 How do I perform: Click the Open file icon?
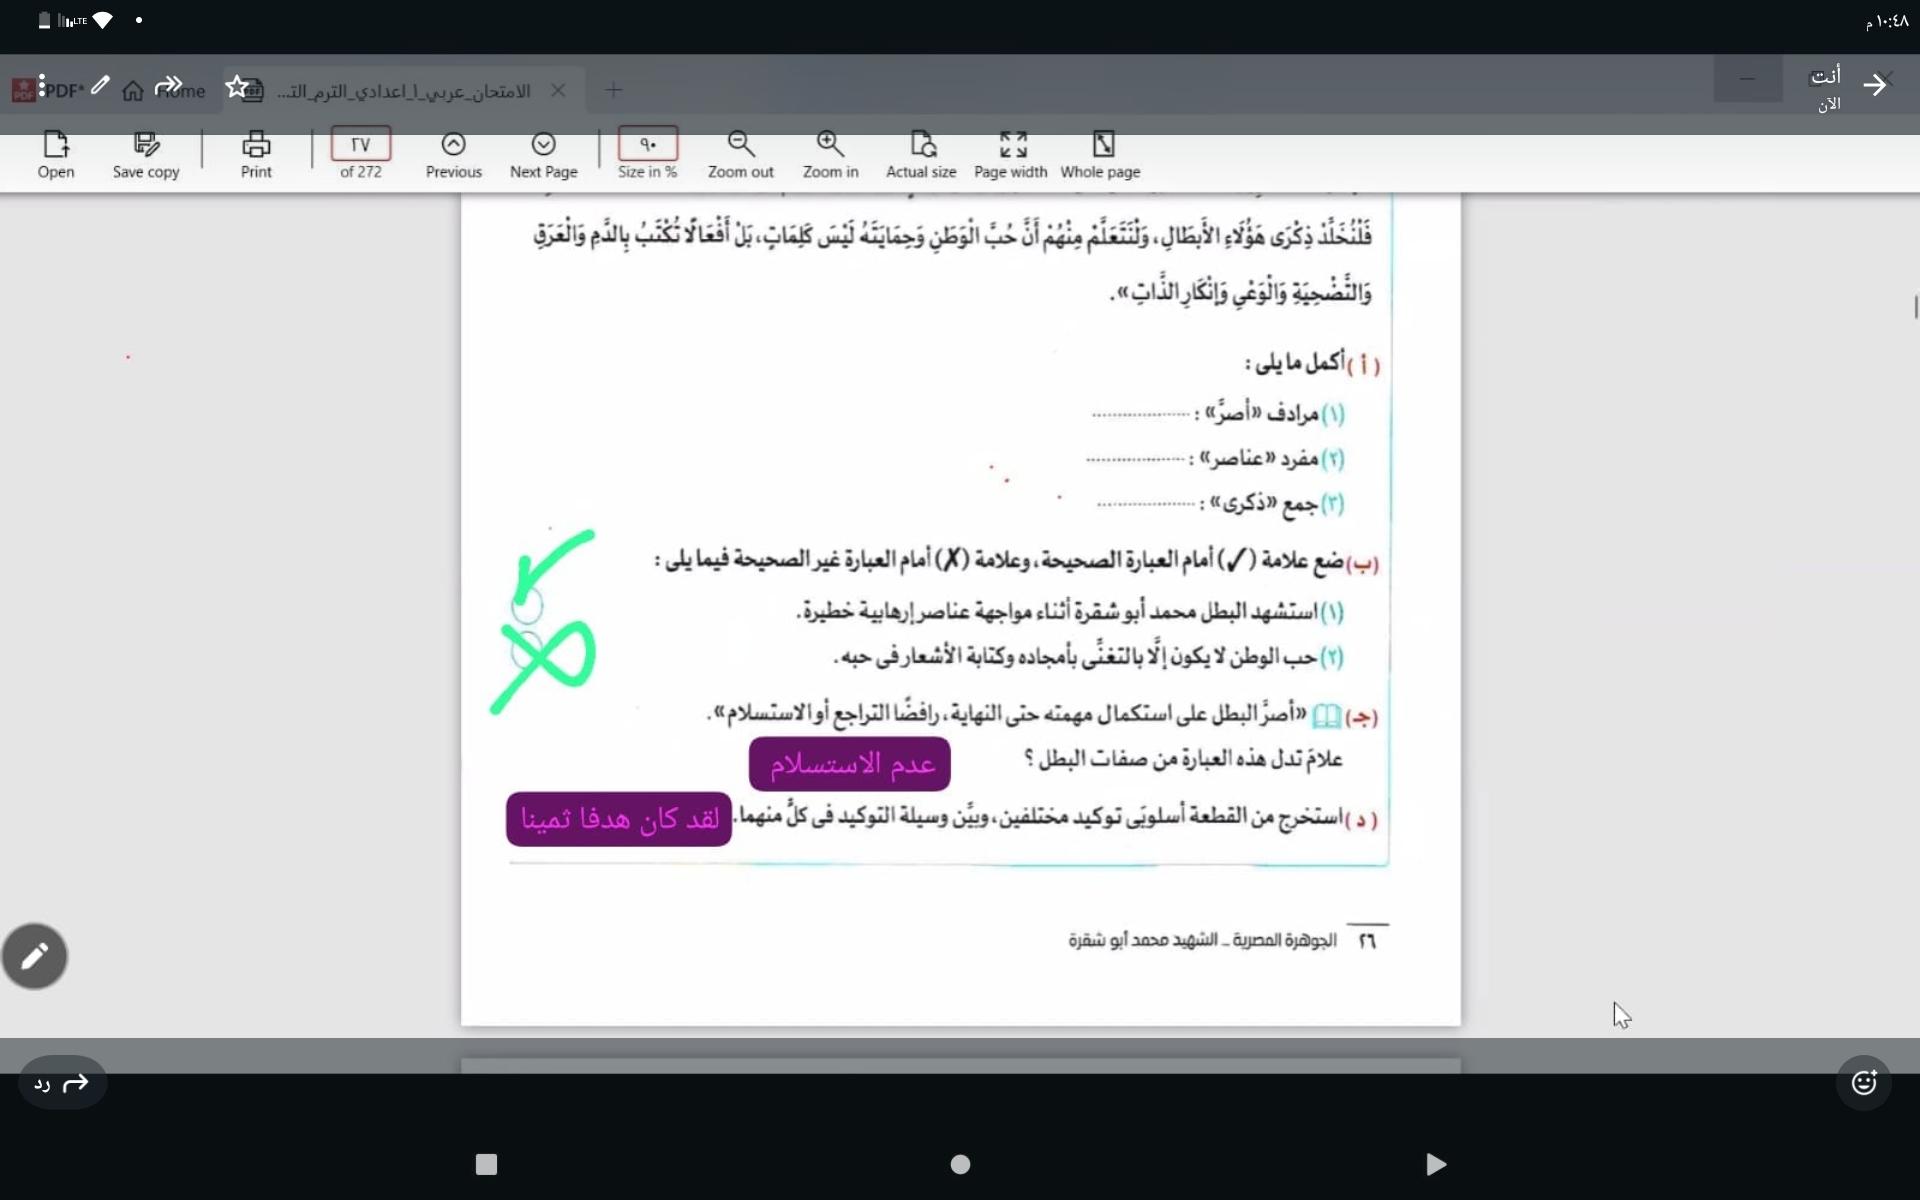[x=56, y=146]
